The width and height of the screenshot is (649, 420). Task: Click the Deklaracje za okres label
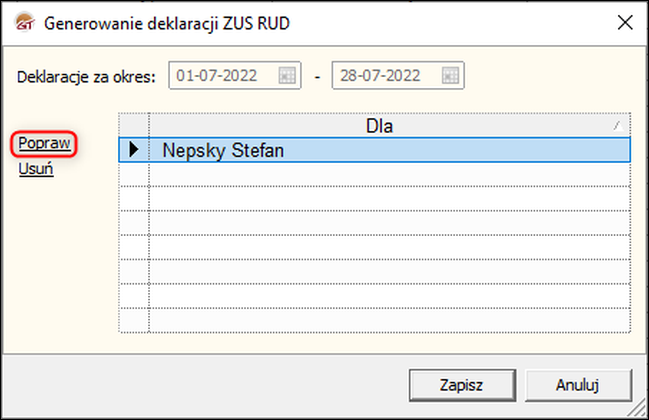(86, 77)
